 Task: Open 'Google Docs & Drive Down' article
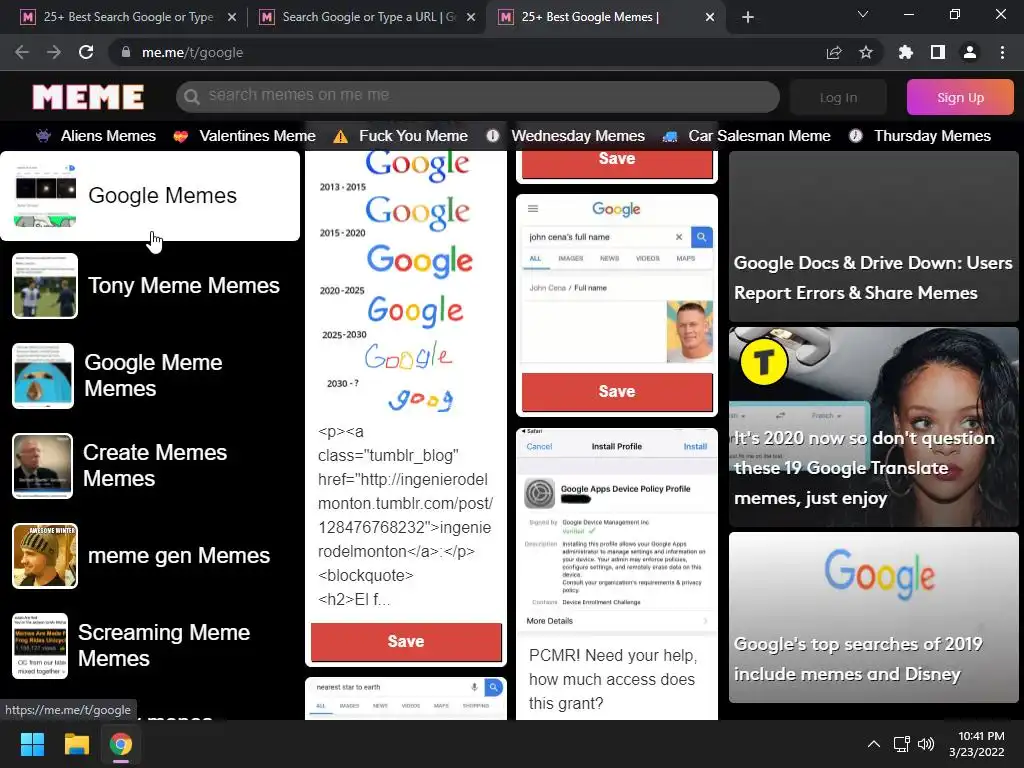click(874, 236)
